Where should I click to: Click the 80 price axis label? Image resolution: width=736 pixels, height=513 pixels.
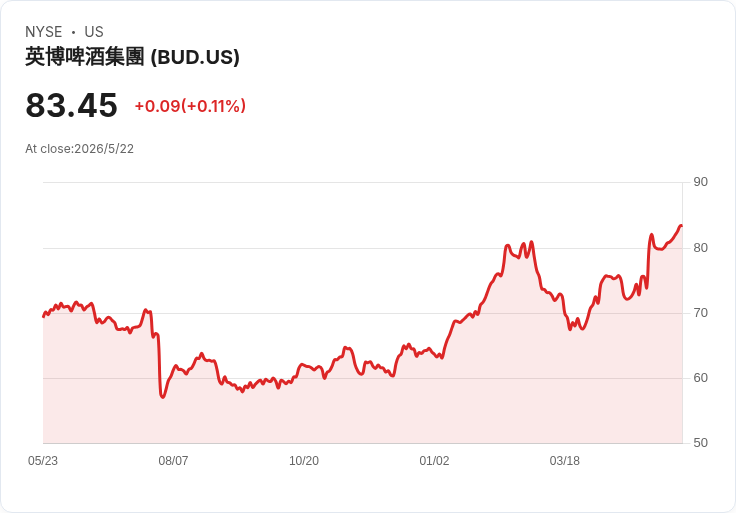[x=700, y=248]
